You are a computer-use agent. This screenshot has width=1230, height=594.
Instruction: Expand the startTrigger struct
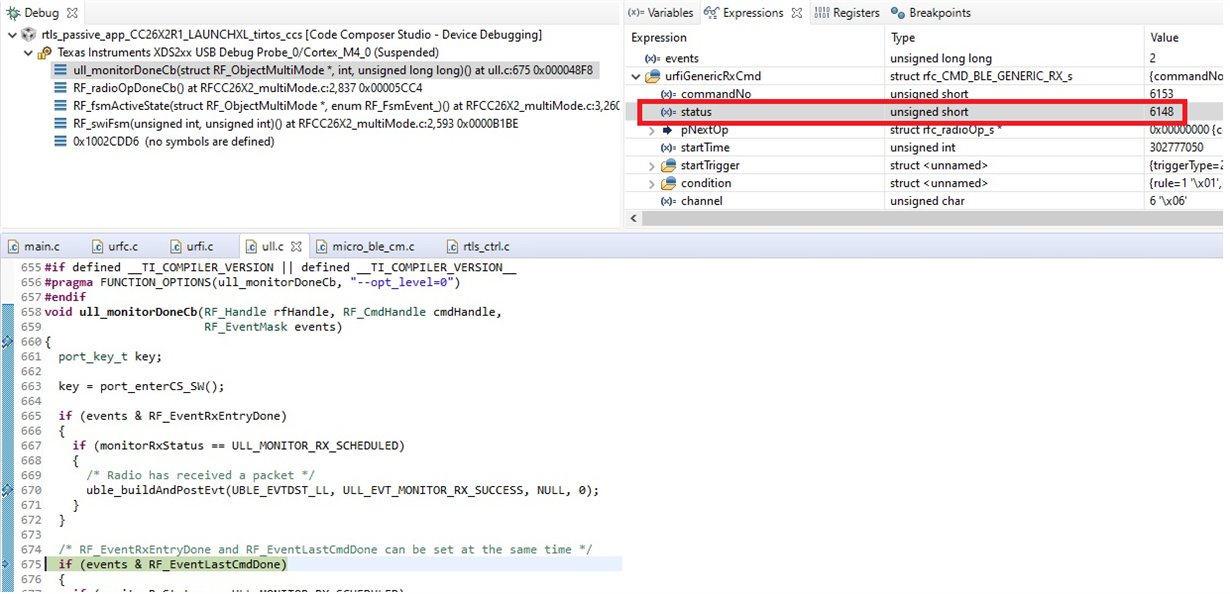pyautogui.click(x=652, y=166)
